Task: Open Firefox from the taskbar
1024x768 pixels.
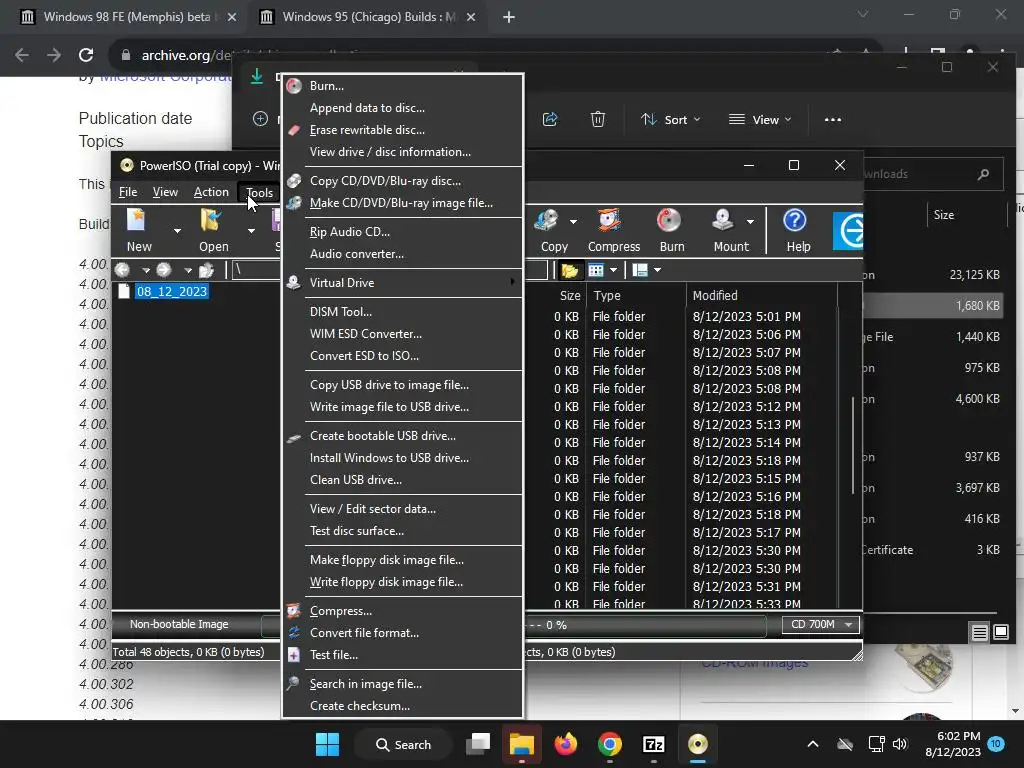Action: pyautogui.click(x=566, y=744)
